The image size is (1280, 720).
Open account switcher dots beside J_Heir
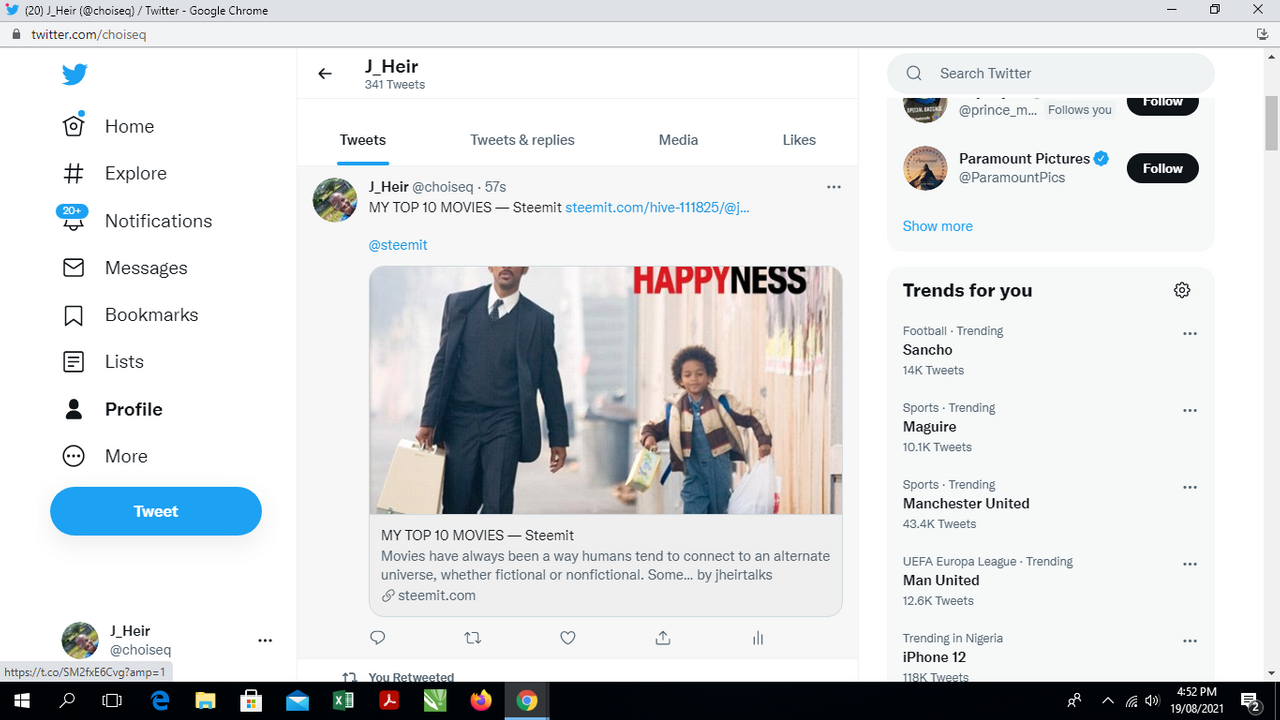pyautogui.click(x=265, y=640)
